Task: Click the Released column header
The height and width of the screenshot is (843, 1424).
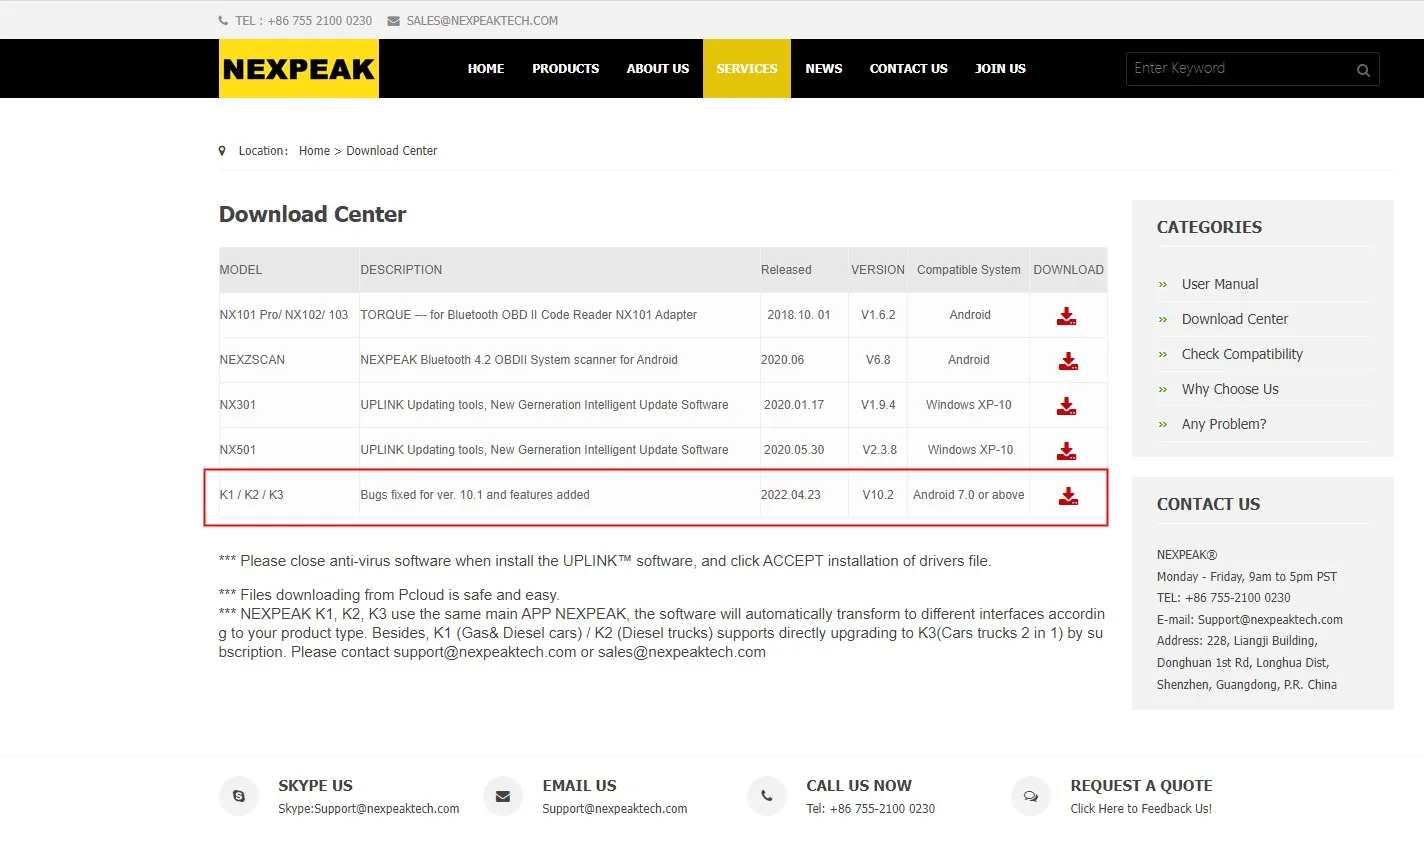Action: (786, 270)
